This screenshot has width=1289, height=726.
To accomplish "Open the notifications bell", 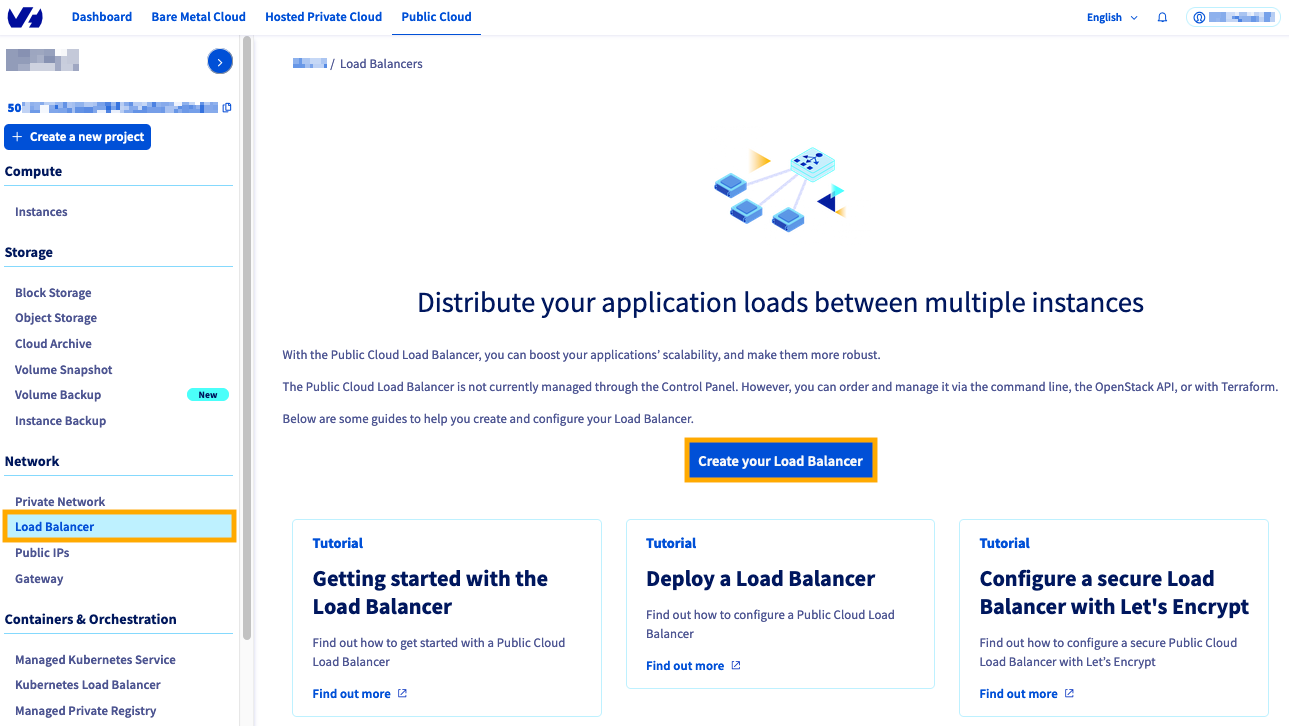I will coord(1162,17).
